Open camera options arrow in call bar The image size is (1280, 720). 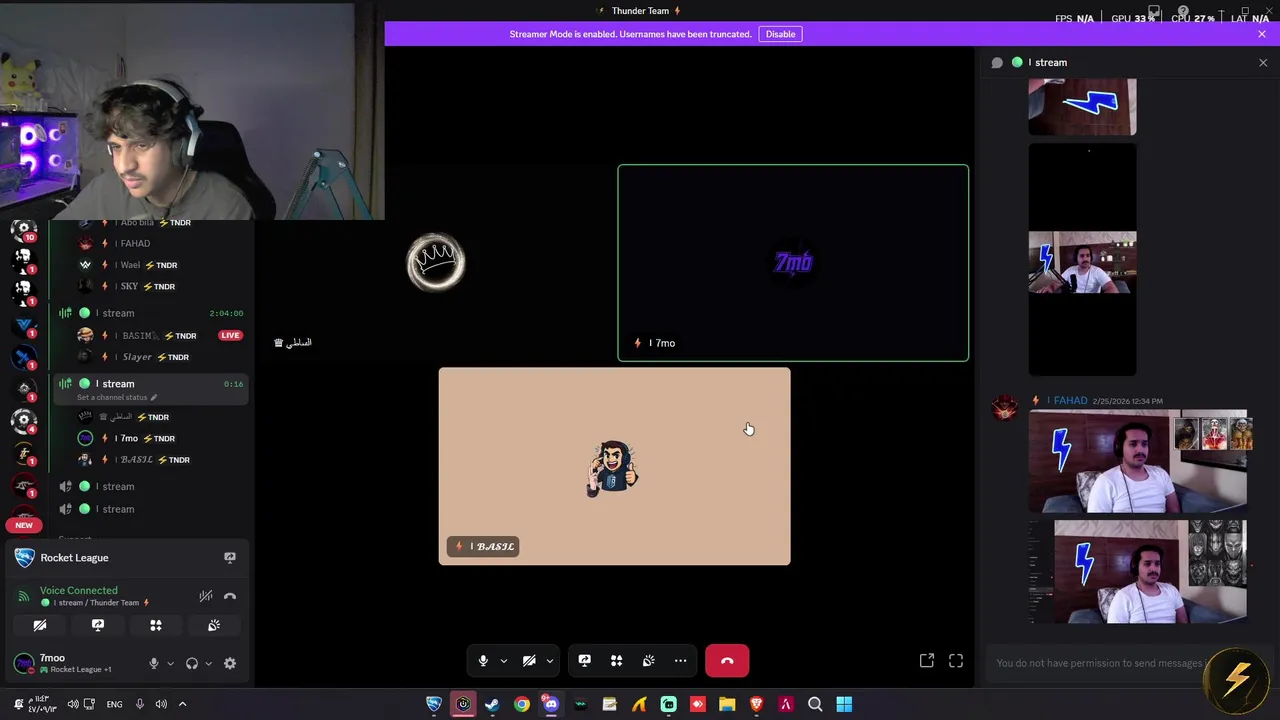549,661
